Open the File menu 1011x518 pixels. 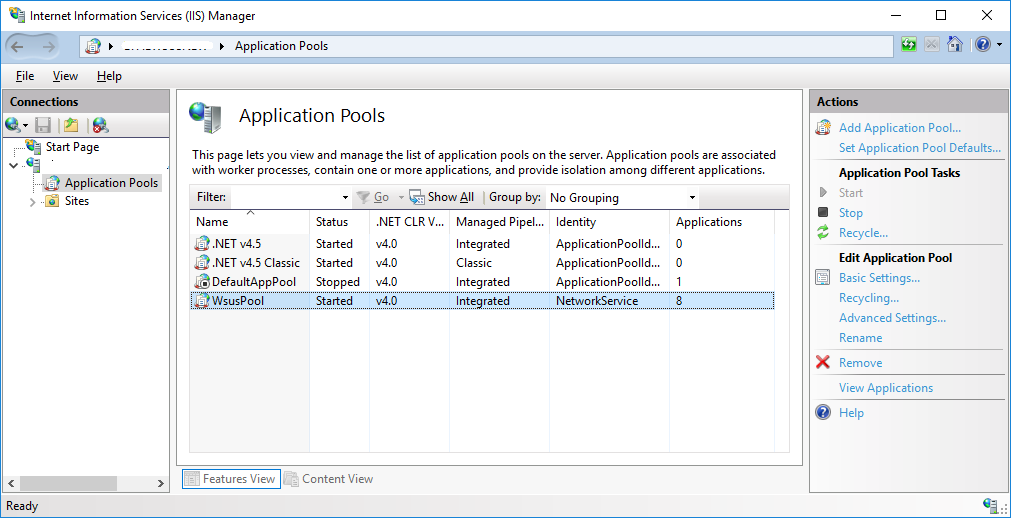pyautogui.click(x=25, y=76)
